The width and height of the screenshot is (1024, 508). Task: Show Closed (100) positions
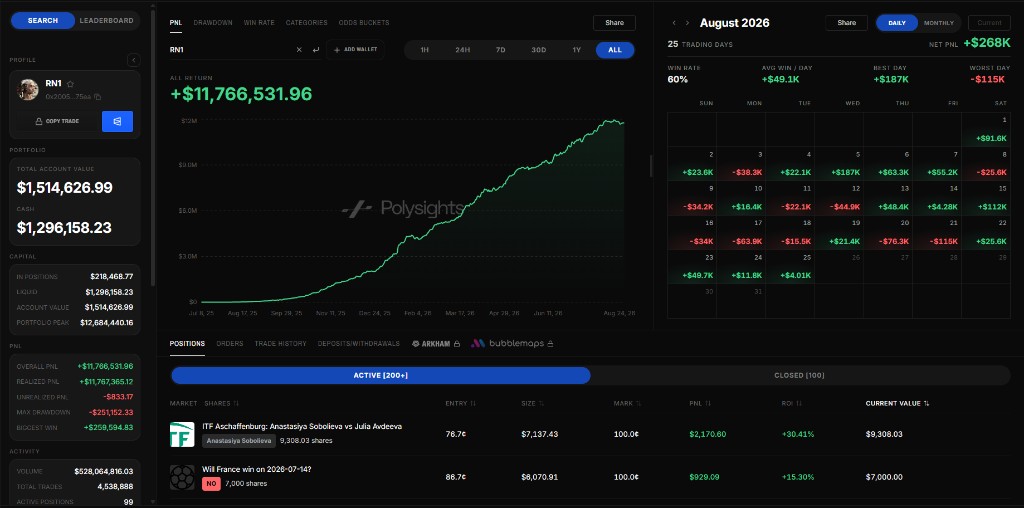(799, 375)
